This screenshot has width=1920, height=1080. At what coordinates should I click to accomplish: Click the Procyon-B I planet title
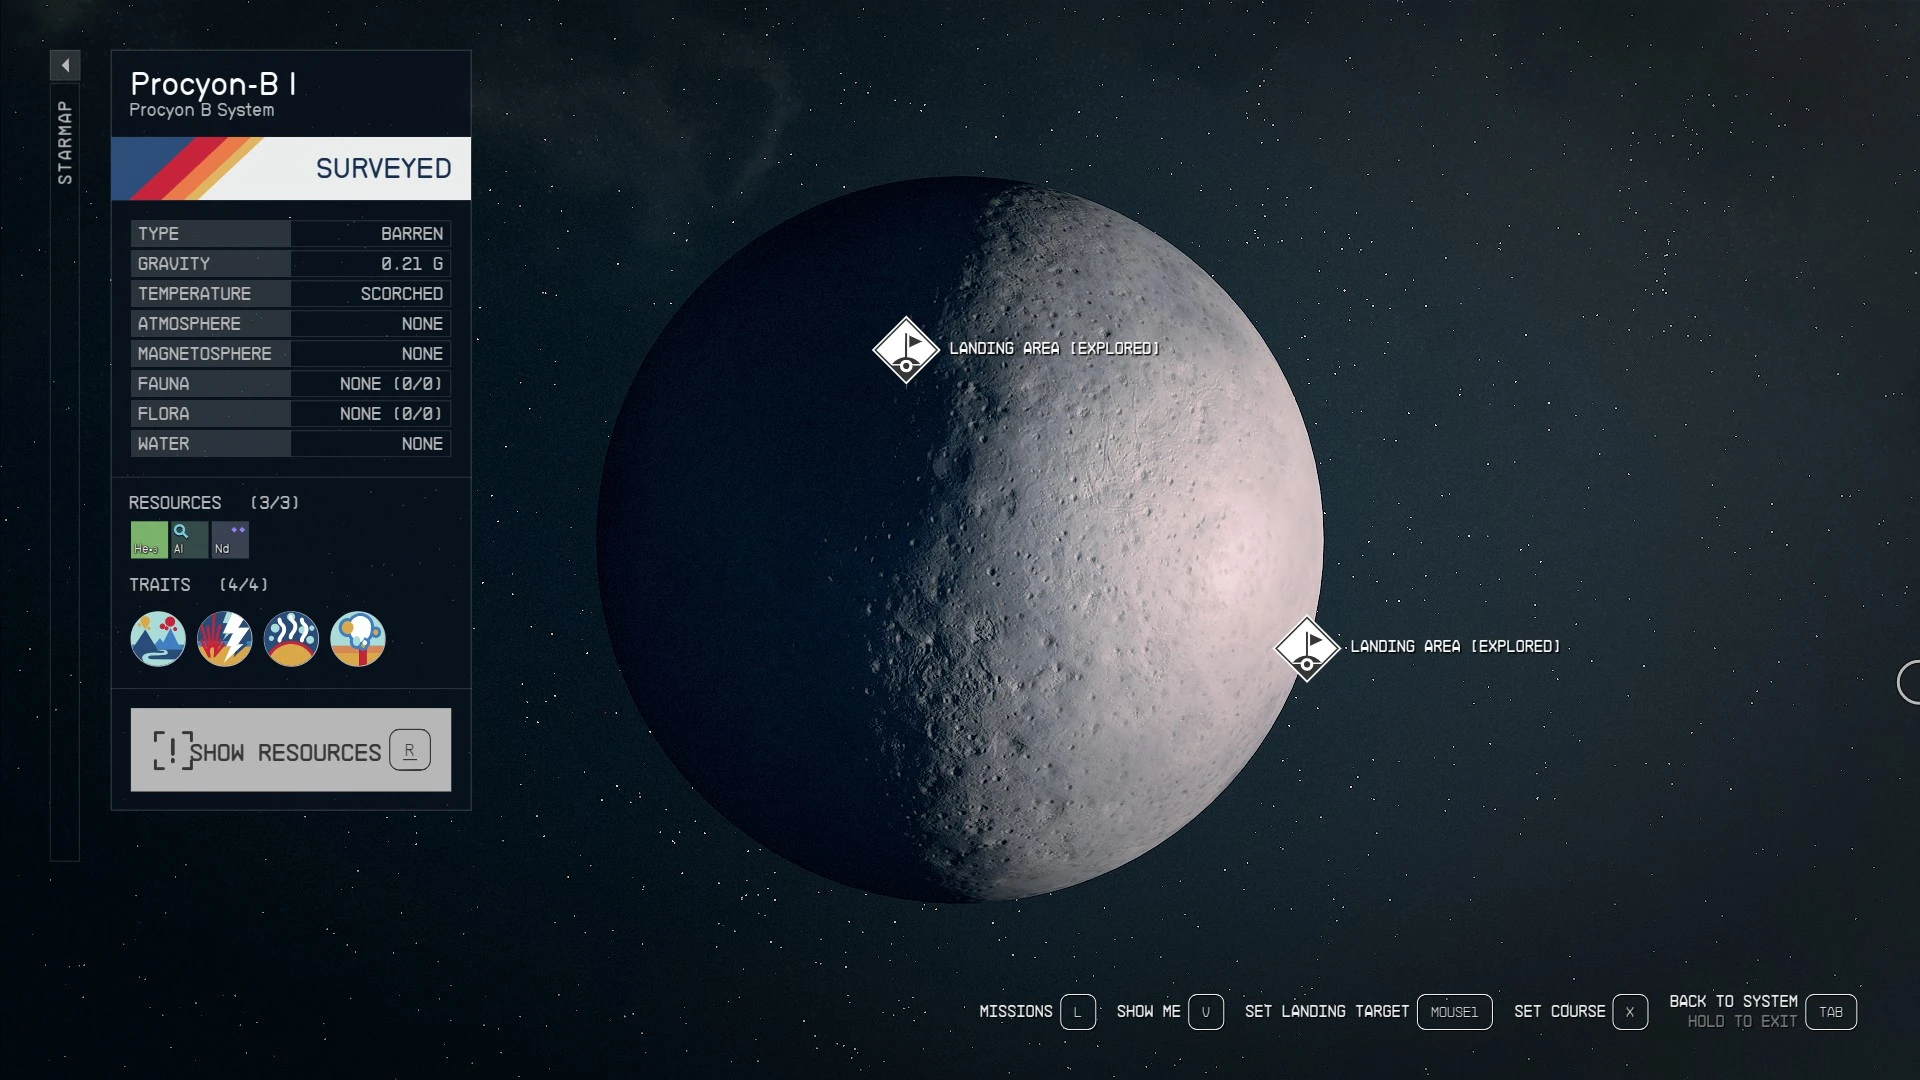point(213,84)
